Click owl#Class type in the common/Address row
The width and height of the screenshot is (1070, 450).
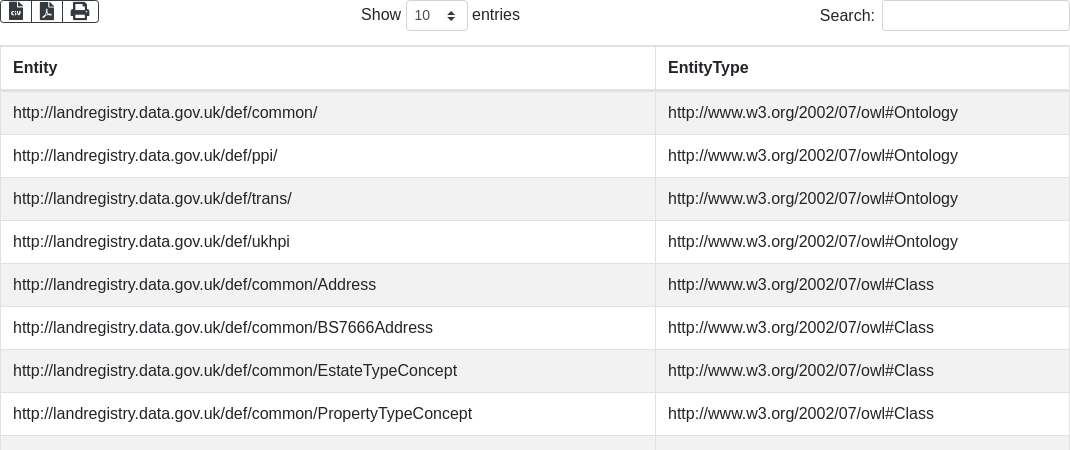800,285
